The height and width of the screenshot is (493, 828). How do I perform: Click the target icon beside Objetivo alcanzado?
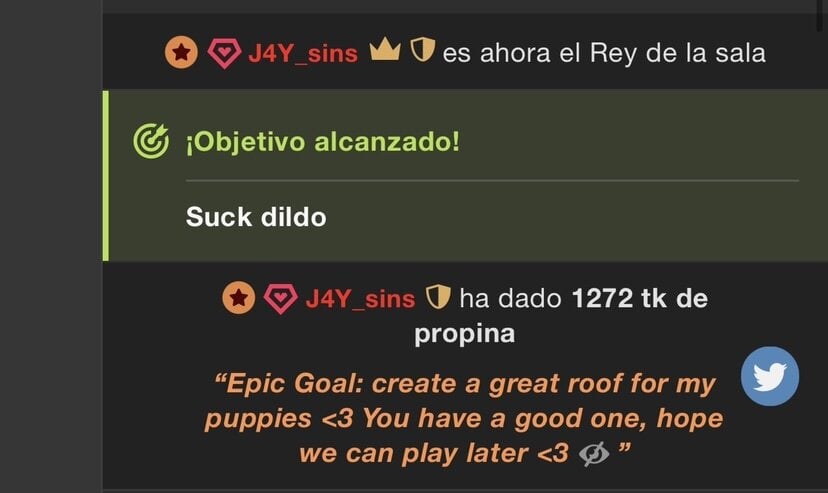pos(151,141)
